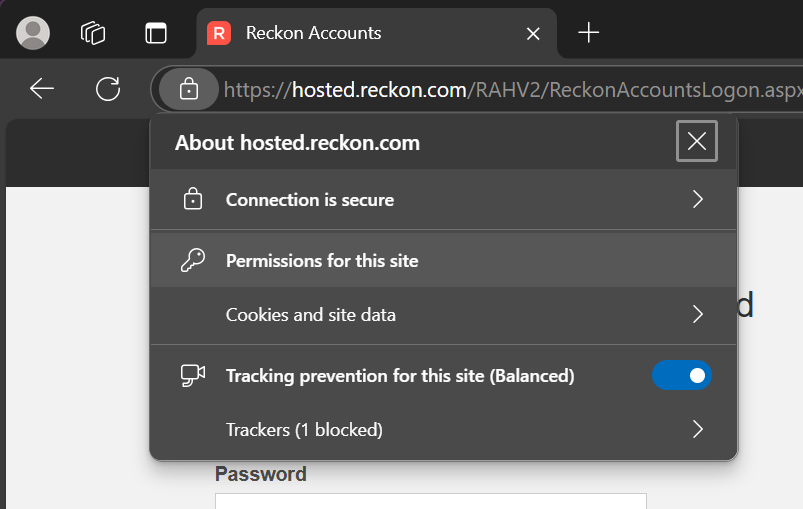Click the site info lock icon in address bar

tap(188, 89)
